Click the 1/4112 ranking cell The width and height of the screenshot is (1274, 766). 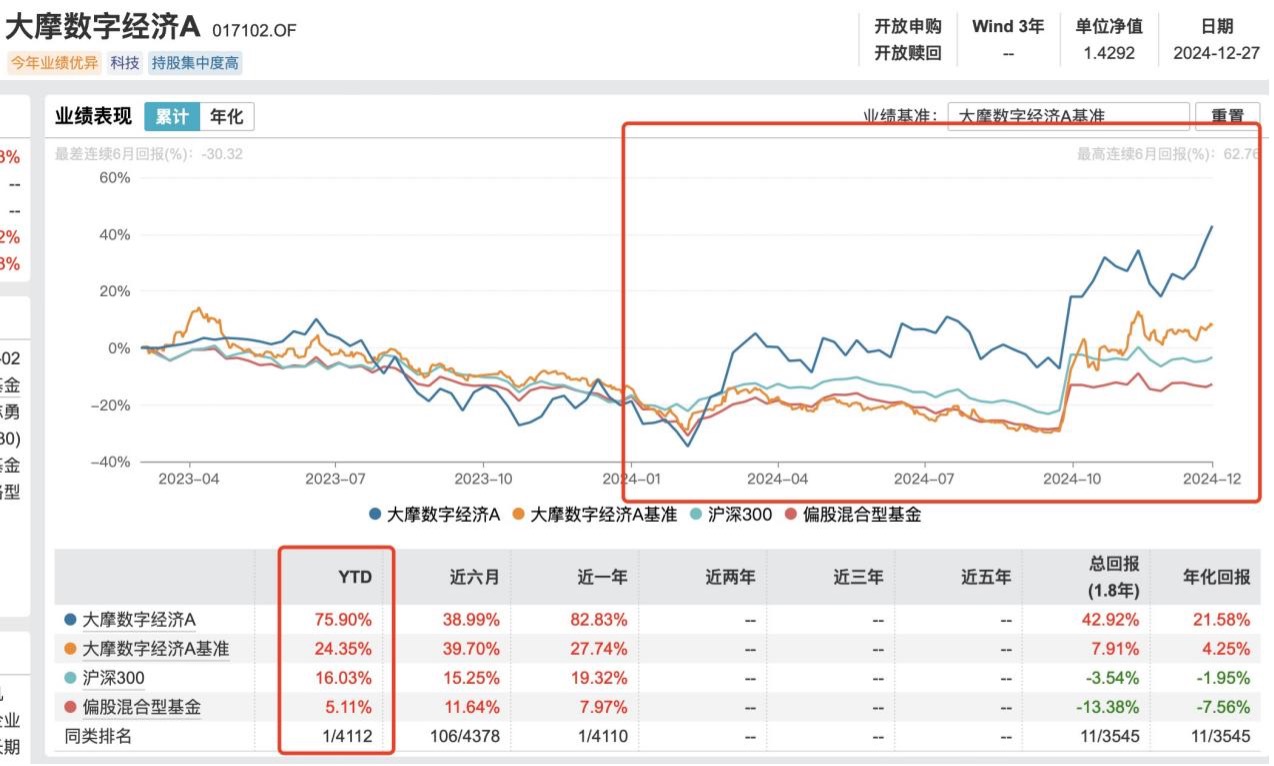[345, 737]
